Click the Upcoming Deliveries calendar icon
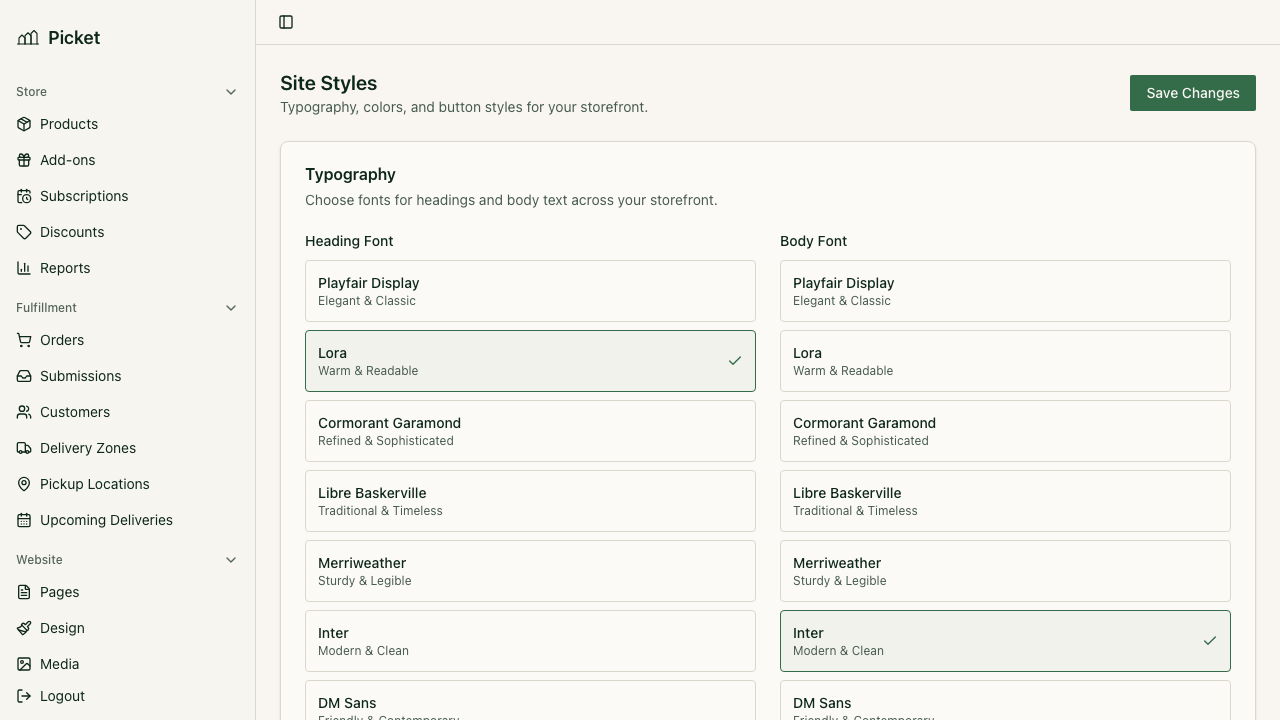The width and height of the screenshot is (1280, 720). click(x=24, y=520)
